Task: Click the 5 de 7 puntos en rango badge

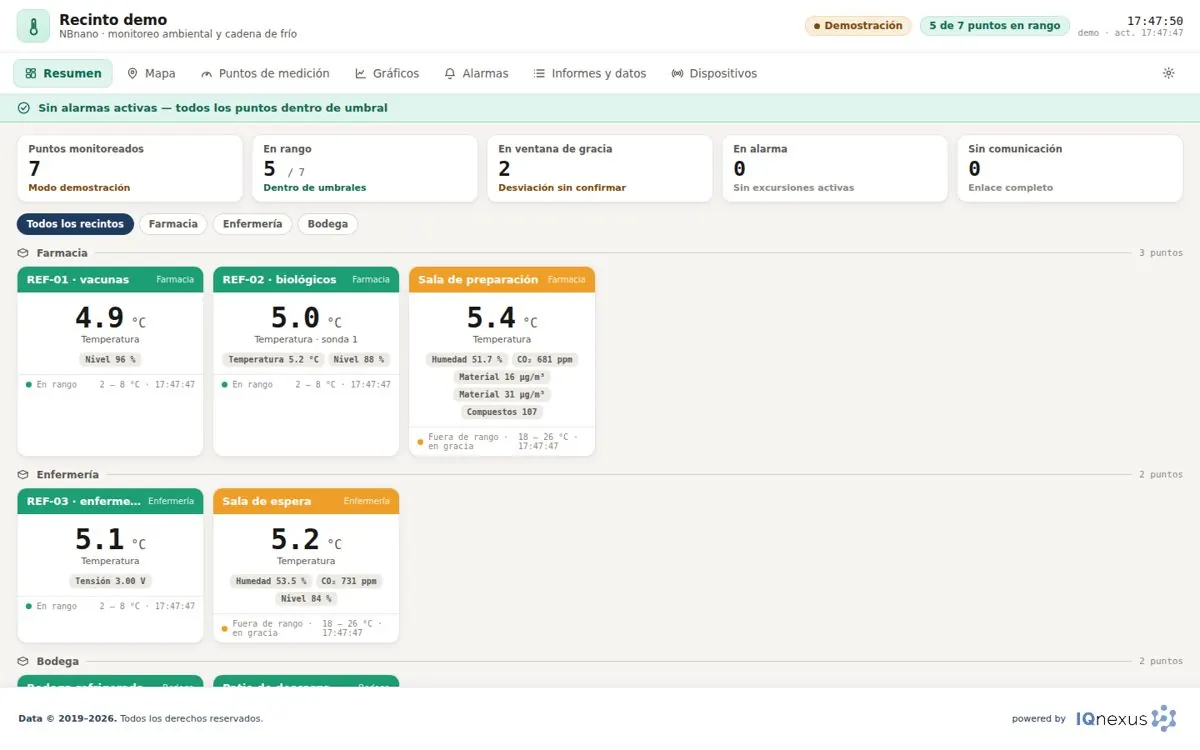Action: 995,26
